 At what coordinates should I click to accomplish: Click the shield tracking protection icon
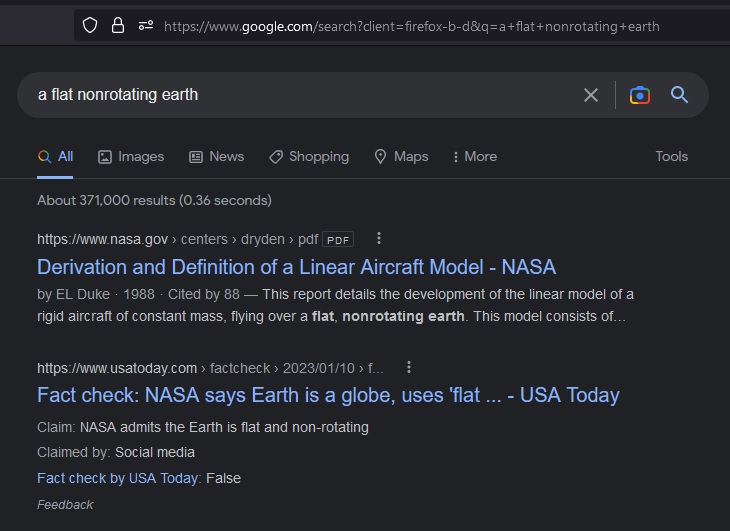[90, 25]
